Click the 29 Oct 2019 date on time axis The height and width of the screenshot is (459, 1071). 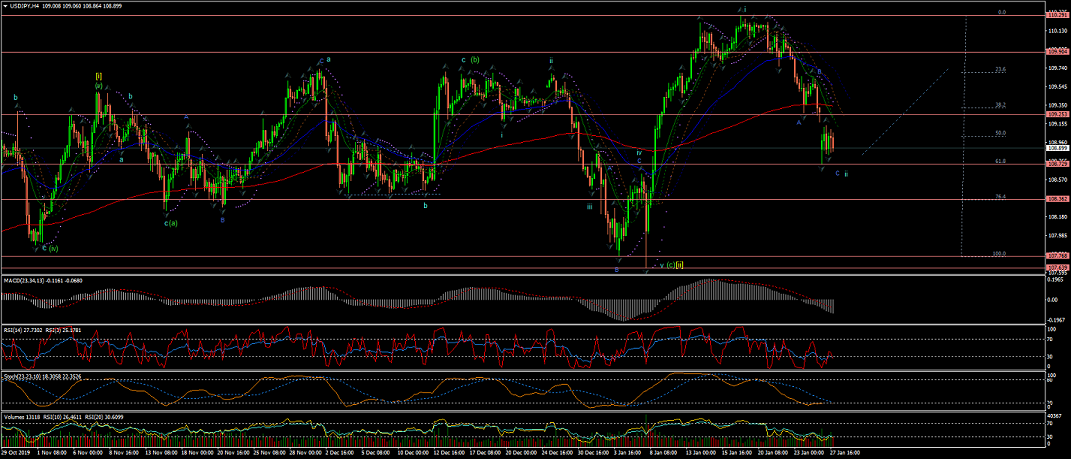pos(14,453)
